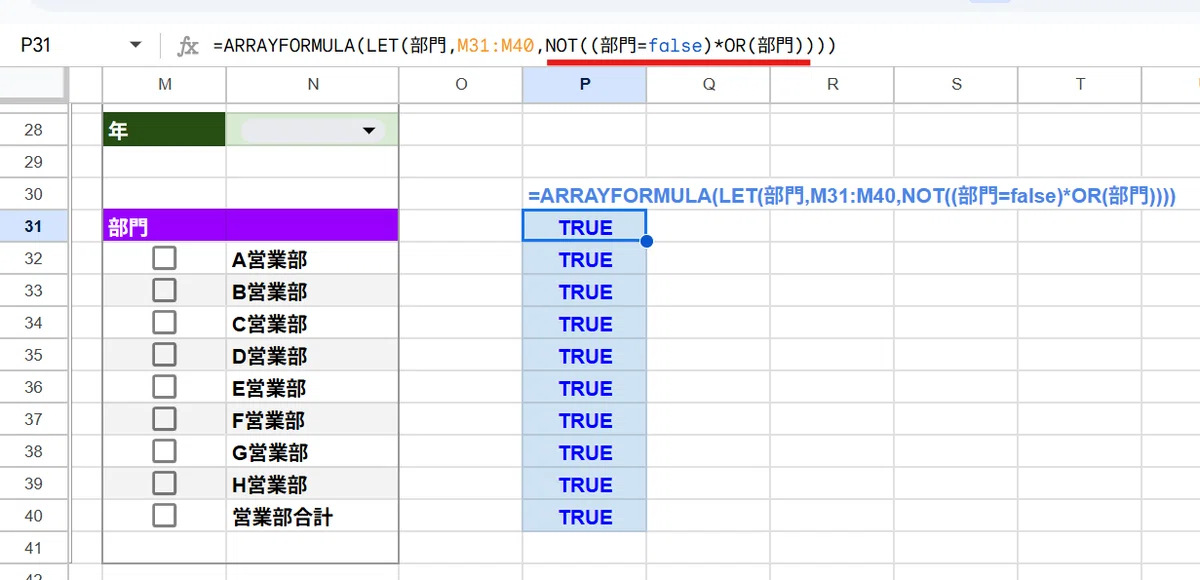The image size is (1200, 580).
Task: Click the 営業部合計 cell
Action: pyautogui.click(x=313, y=516)
